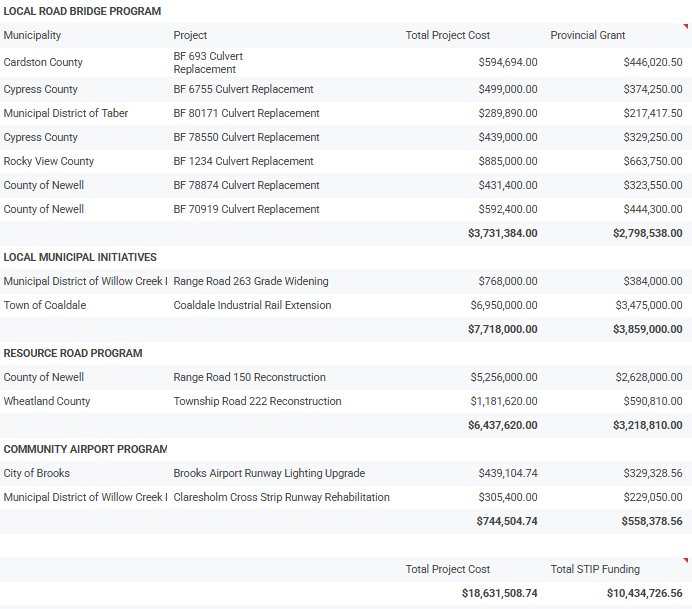Select BF 6755 Culvert Replacement project

(x=243, y=89)
